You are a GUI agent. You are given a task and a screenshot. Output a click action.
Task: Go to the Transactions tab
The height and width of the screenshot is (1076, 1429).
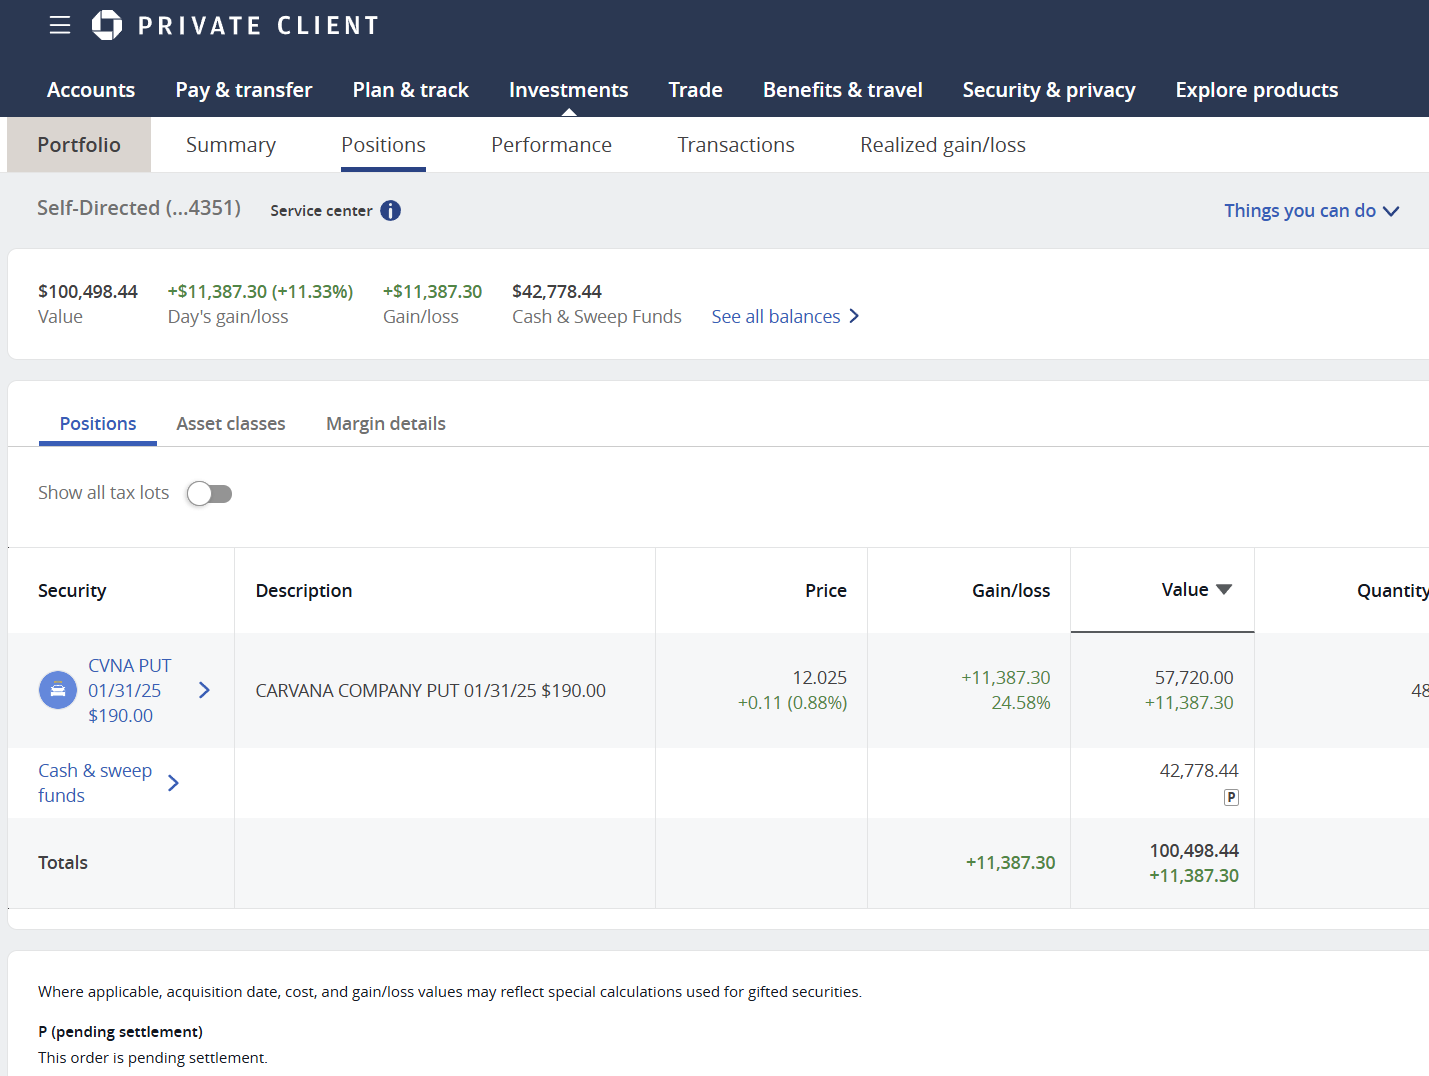pyautogui.click(x=736, y=145)
